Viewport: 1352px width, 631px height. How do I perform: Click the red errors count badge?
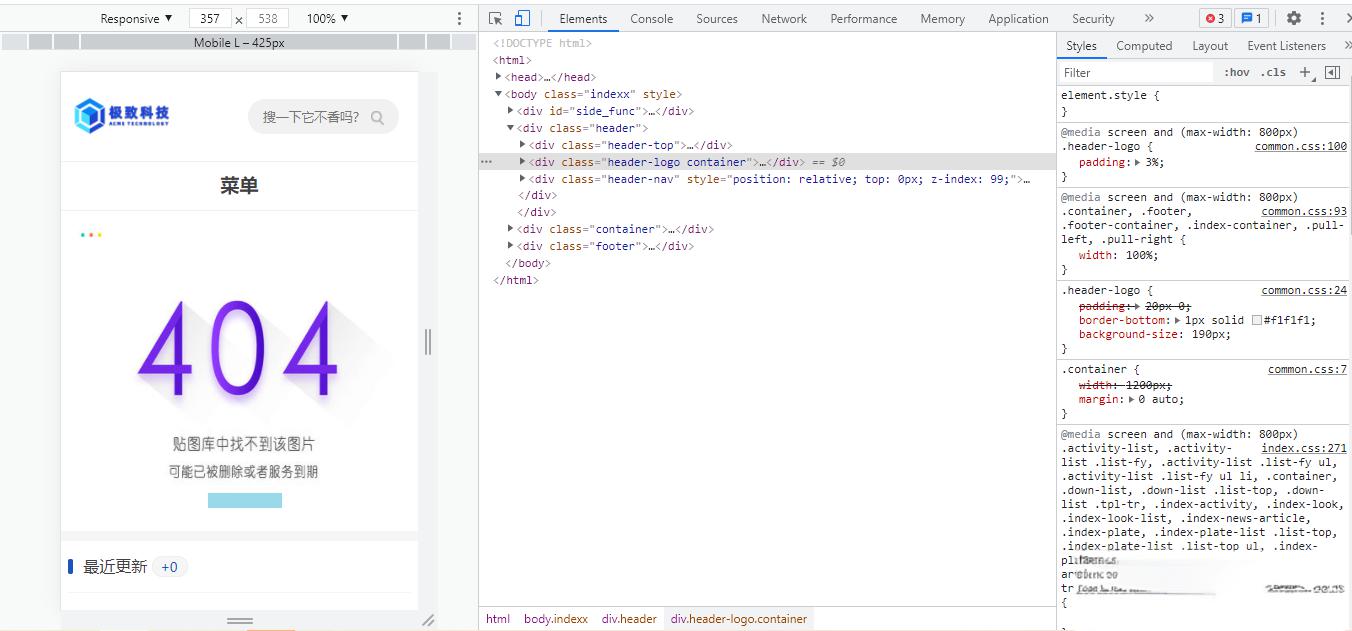(x=1215, y=18)
